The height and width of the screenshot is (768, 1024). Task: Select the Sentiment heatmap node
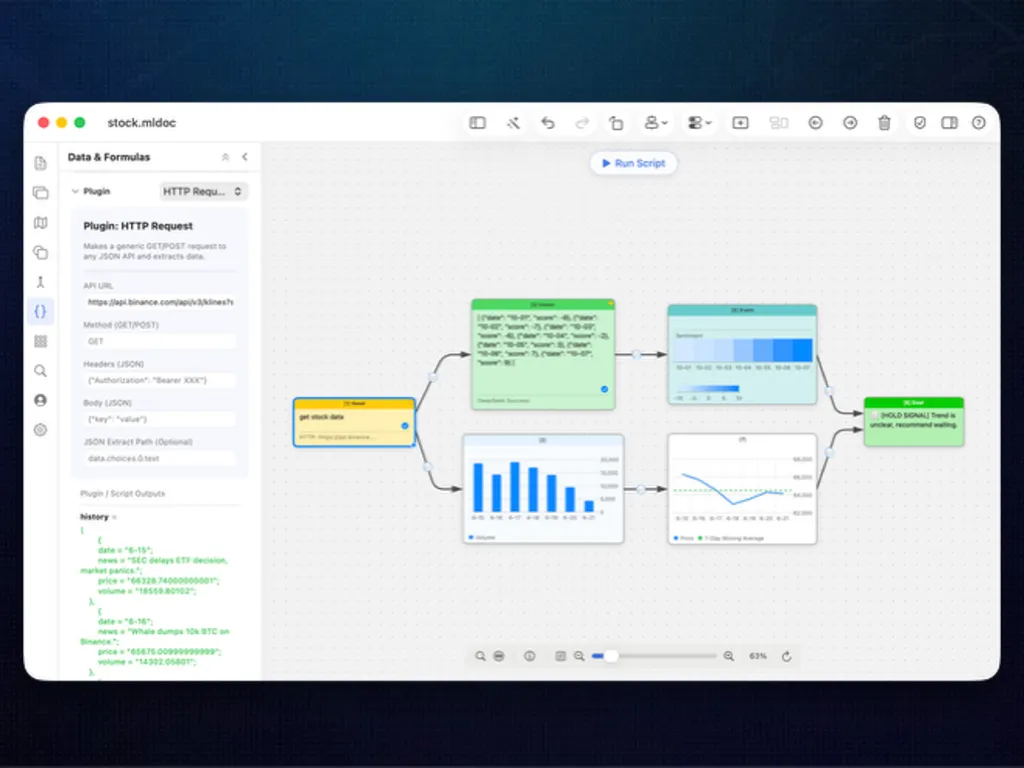coord(742,355)
